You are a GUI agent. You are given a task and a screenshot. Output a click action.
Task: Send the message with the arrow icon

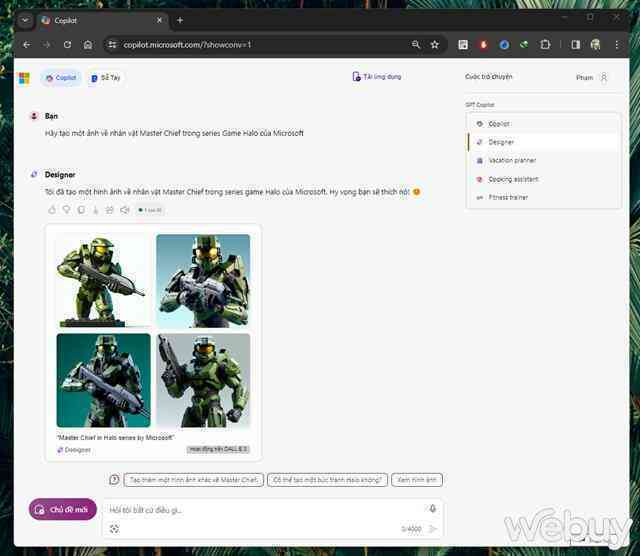pos(433,529)
